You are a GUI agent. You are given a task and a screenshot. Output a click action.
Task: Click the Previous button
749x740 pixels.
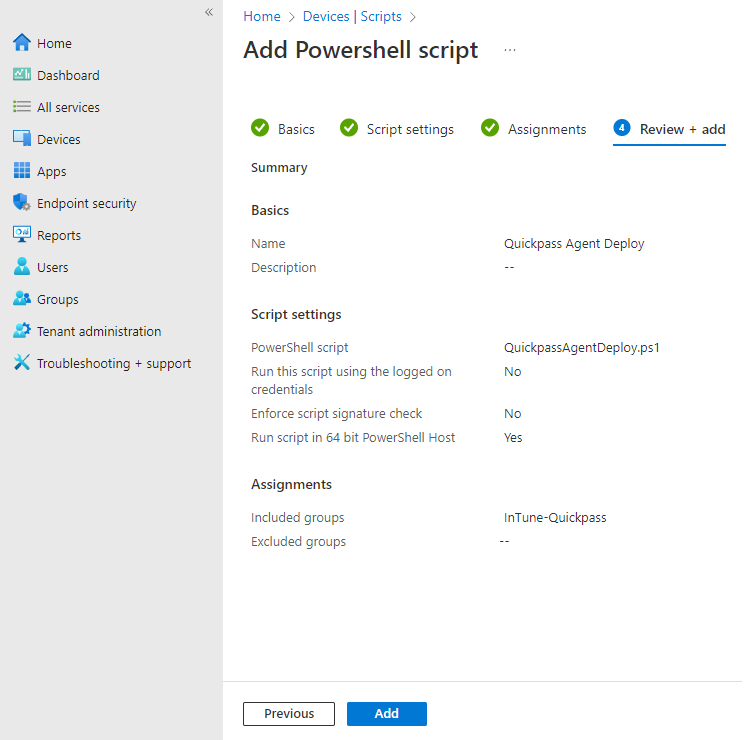click(x=289, y=713)
